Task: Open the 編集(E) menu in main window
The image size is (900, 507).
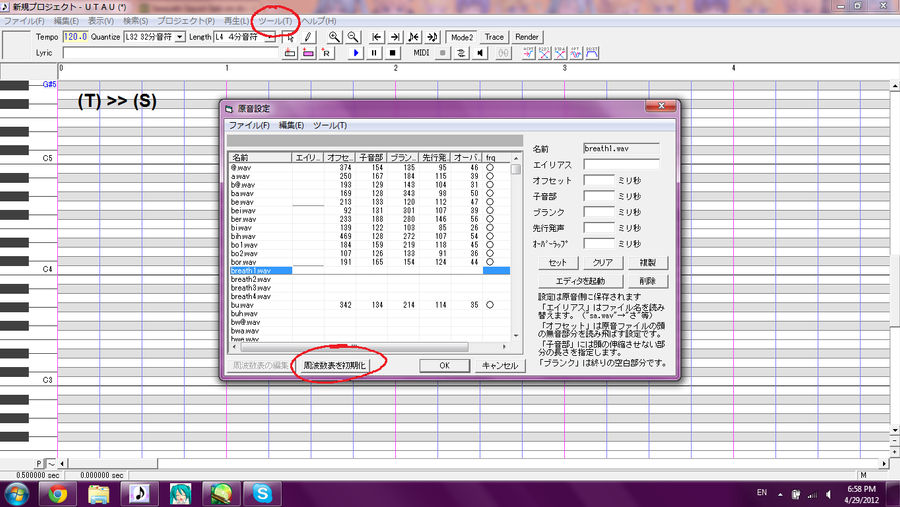Action: coord(66,21)
